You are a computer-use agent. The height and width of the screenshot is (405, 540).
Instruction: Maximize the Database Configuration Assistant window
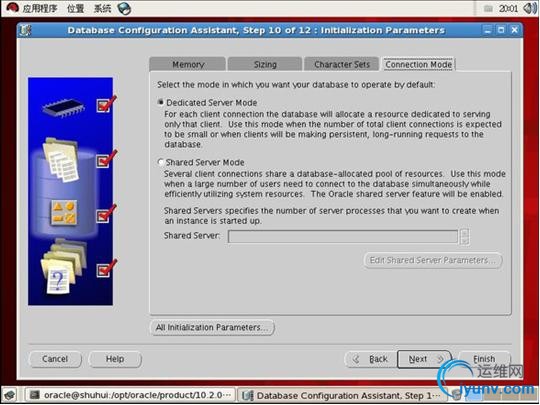501,30
